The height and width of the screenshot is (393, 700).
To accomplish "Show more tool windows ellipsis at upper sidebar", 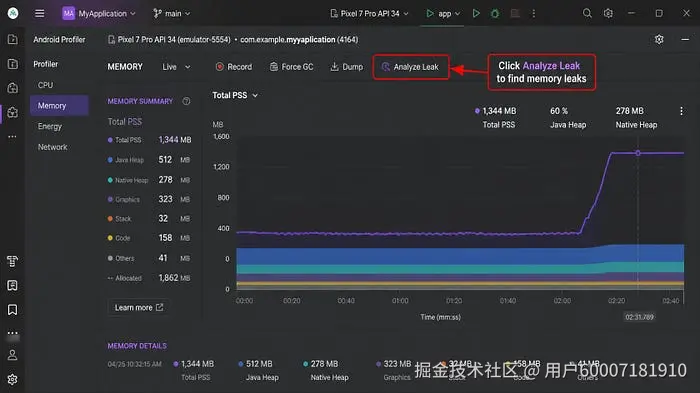I will [12, 136].
